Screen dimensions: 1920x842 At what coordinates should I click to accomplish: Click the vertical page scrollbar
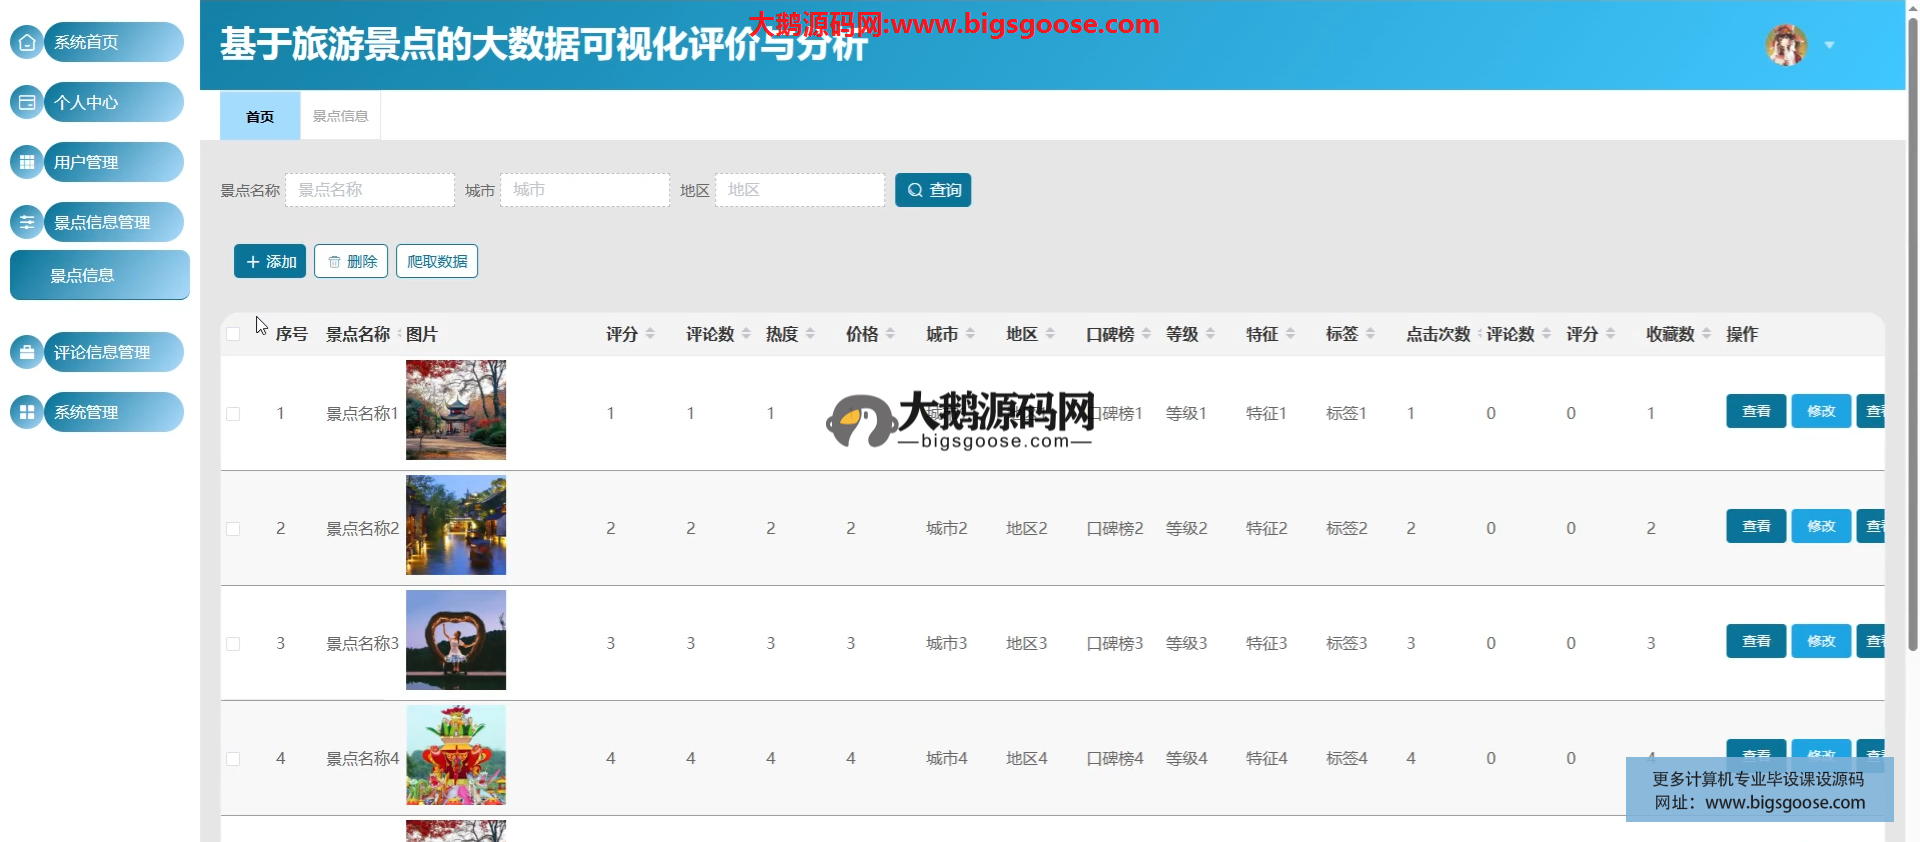tap(1912, 330)
